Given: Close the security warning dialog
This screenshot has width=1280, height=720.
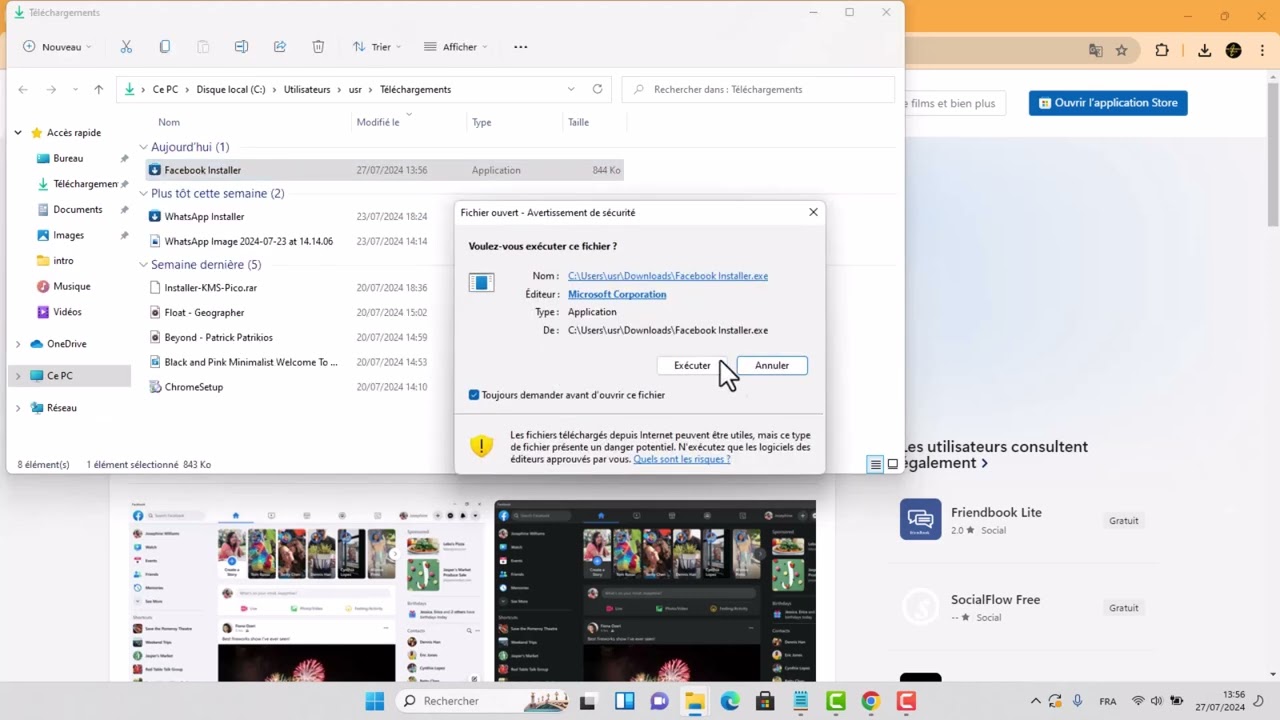Looking at the screenshot, I should pos(813,212).
